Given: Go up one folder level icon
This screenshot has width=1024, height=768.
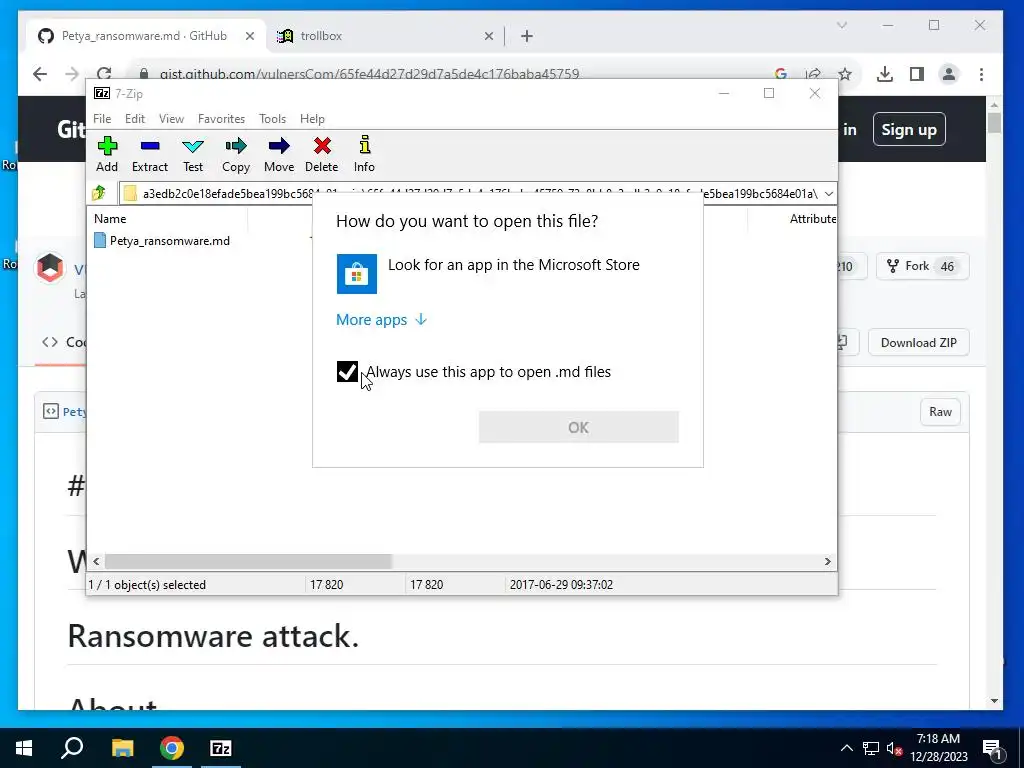Looking at the screenshot, I should 99,193.
